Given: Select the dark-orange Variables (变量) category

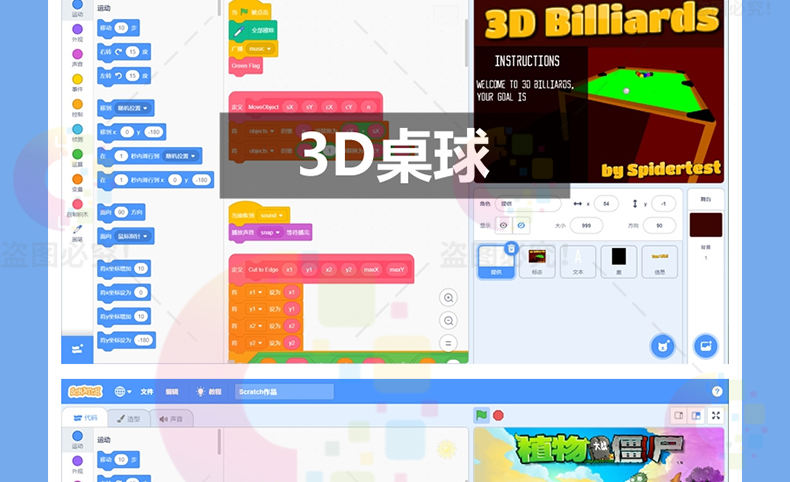Looking at the screenshot, I should pos(77,182).
